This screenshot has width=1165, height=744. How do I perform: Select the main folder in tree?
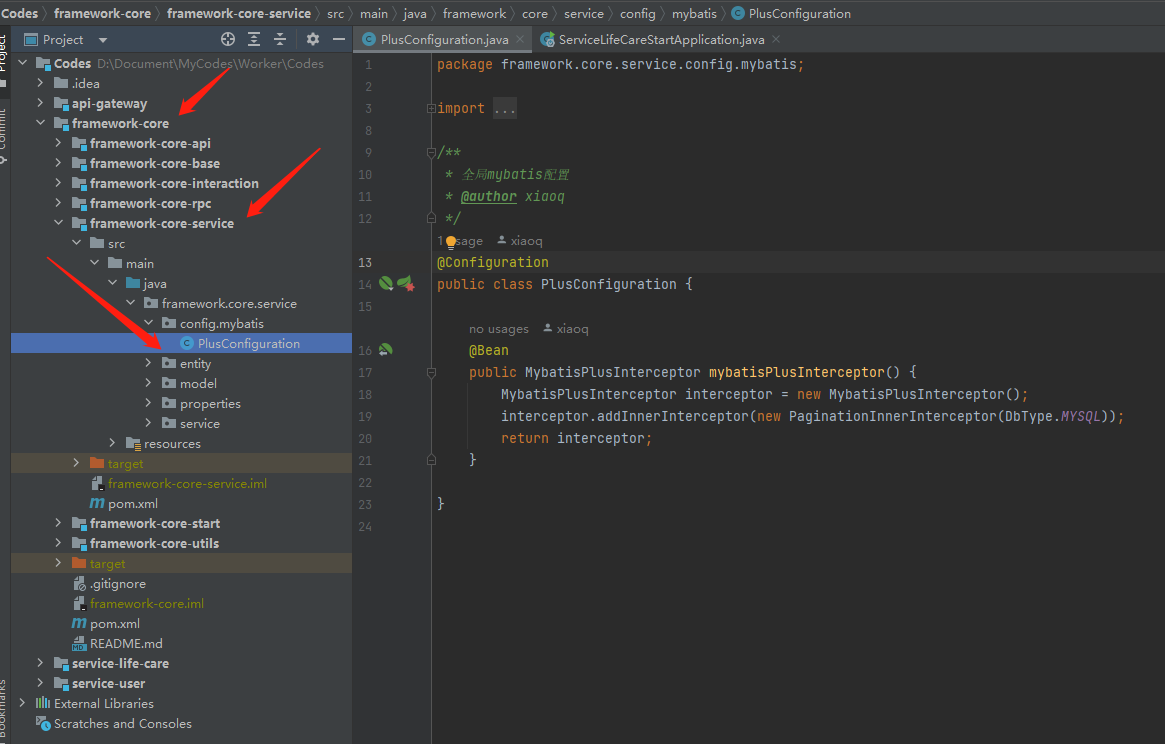coord(140,264)
